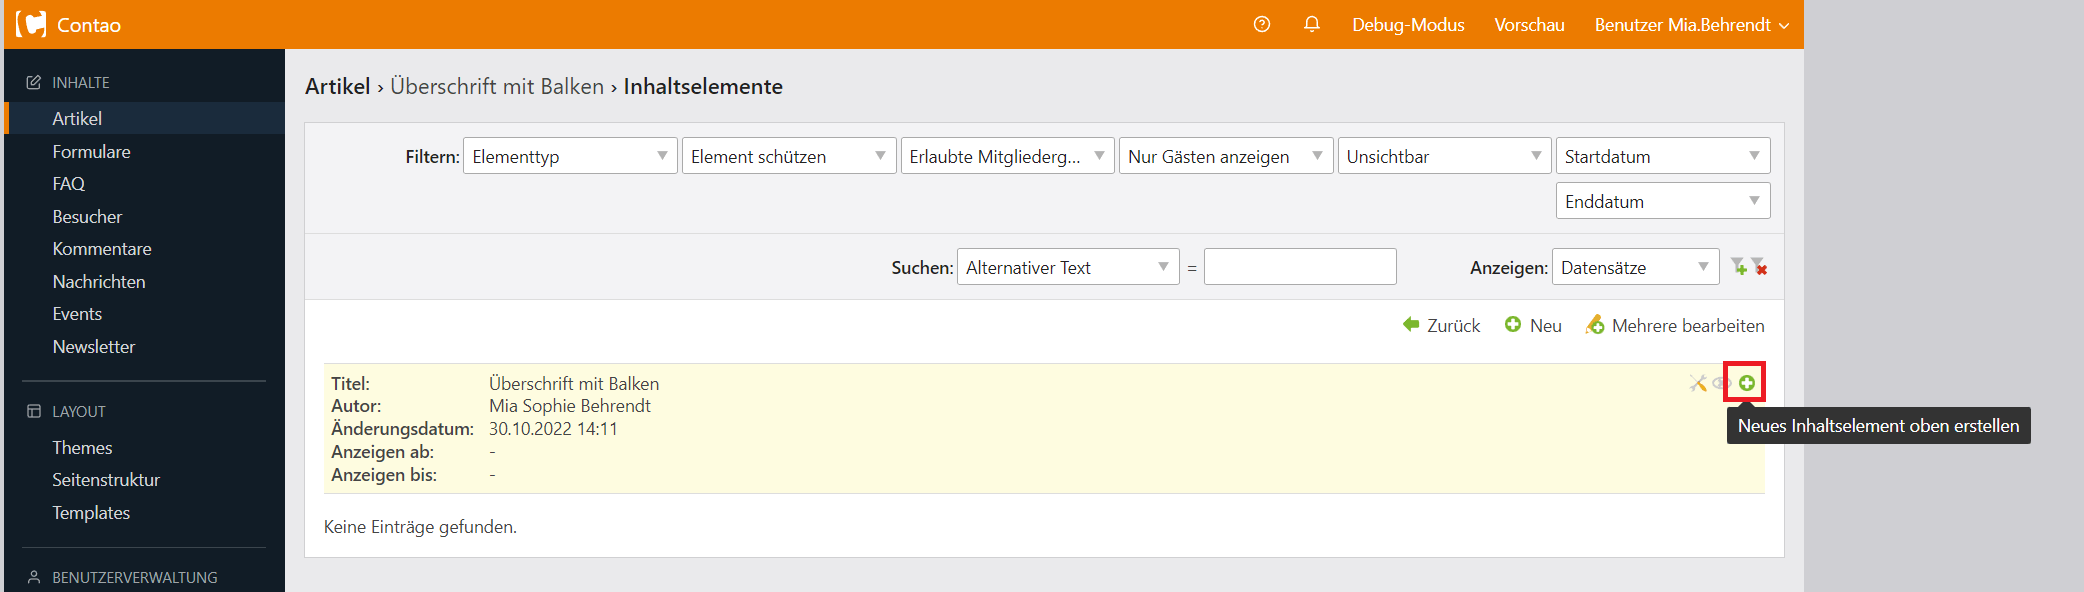Open the Datensätze display dropdown
The height and width of the screenshot is (592, 2084).
pos(1634,267)
